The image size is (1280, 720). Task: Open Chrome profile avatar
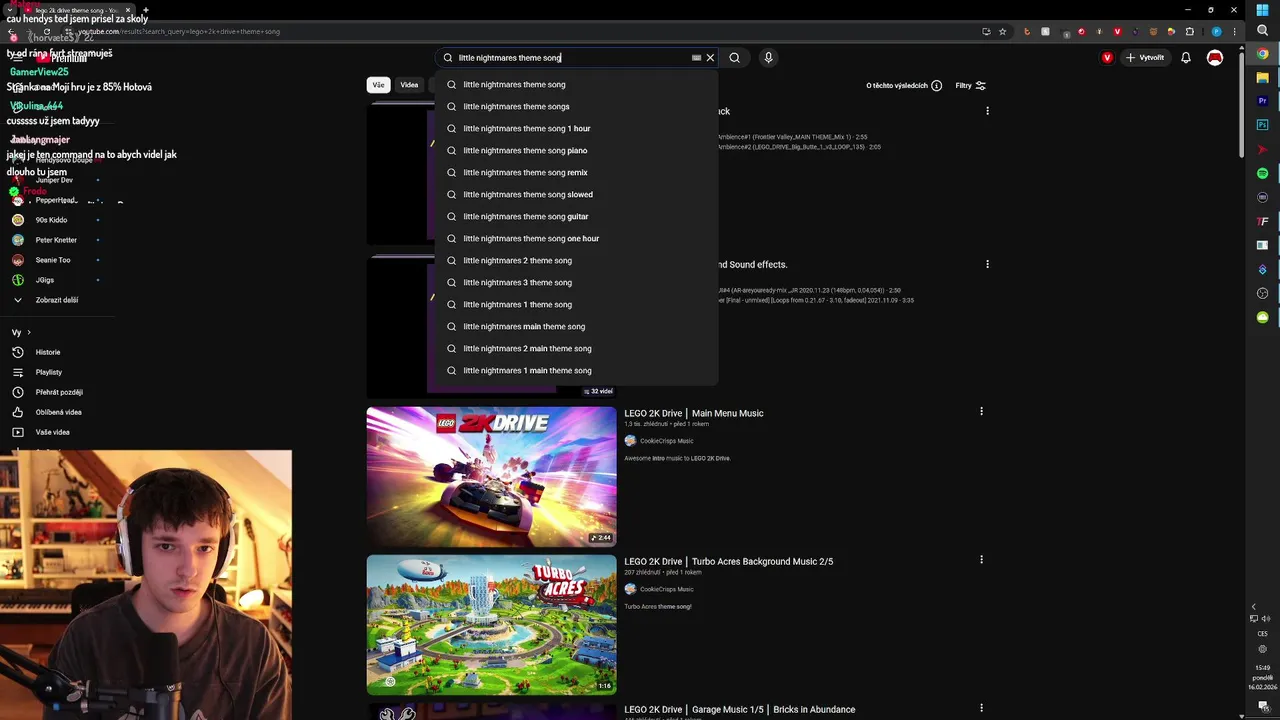(x=1217, y=31)
